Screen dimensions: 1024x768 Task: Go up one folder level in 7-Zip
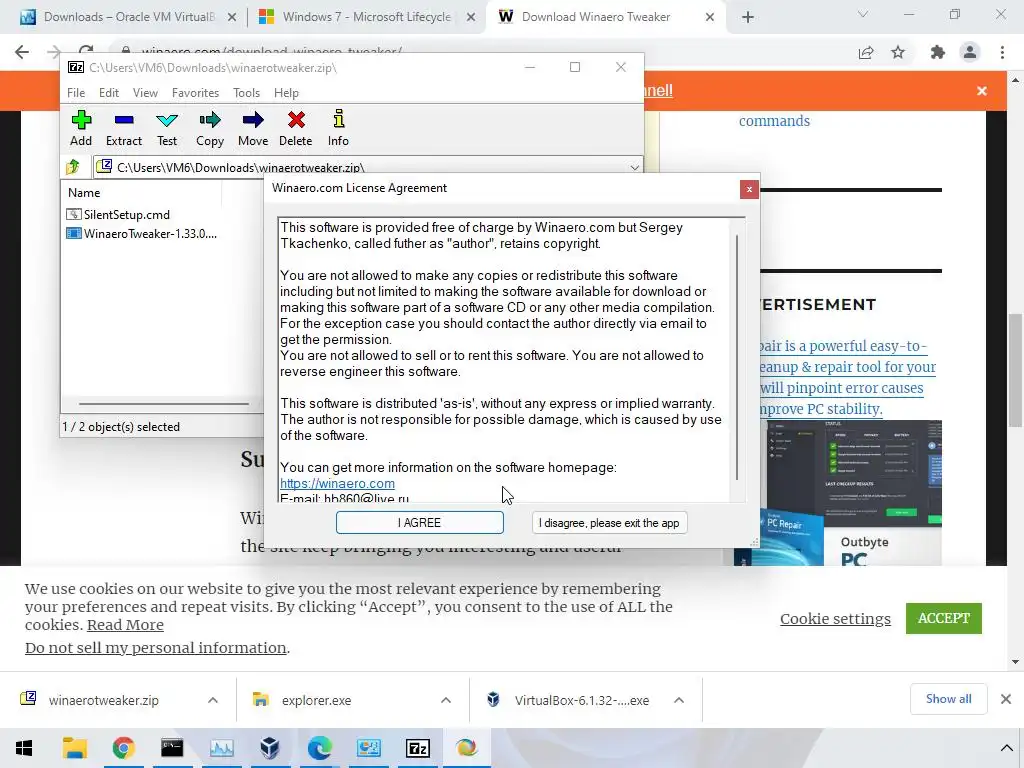[72, 167]
